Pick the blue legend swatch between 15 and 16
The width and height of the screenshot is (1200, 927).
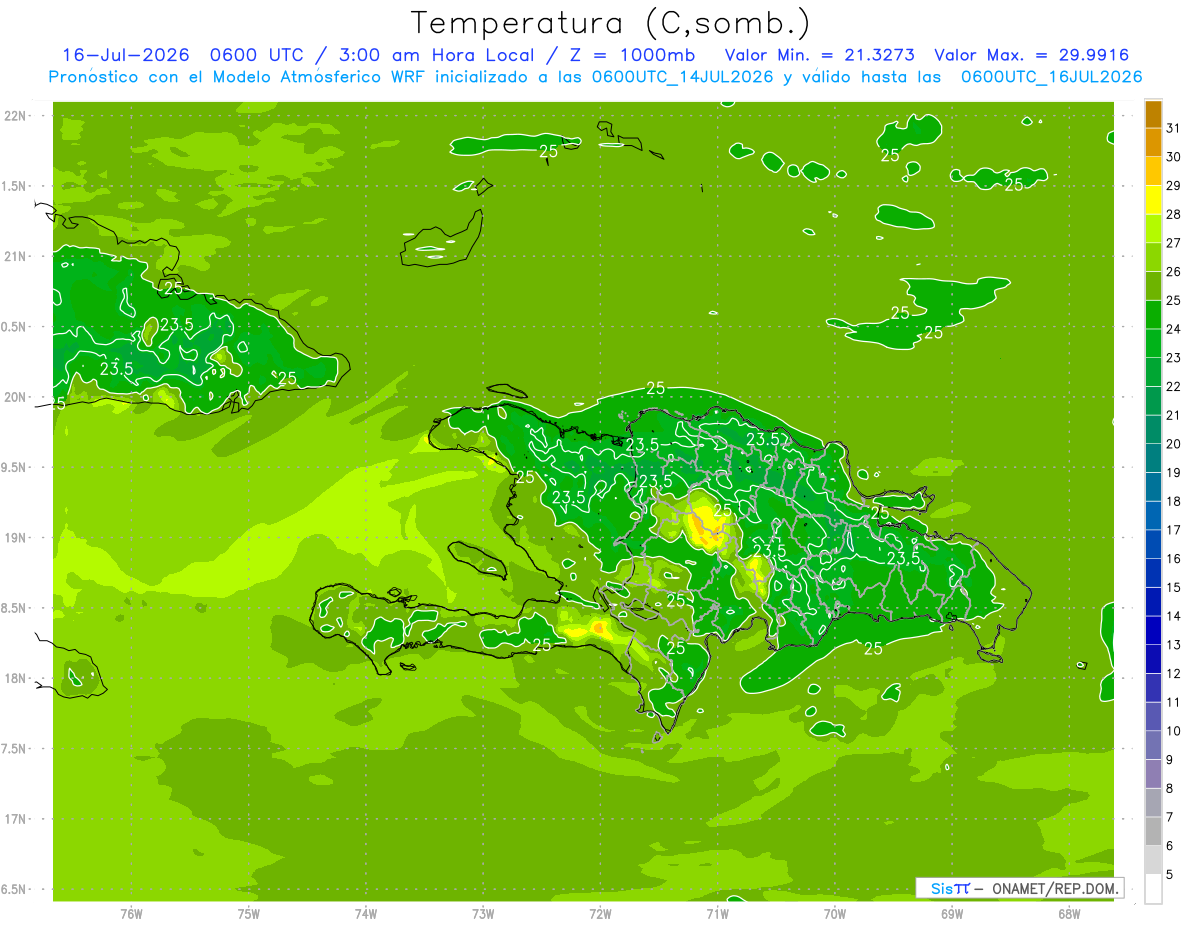[x=1153, y=573]
